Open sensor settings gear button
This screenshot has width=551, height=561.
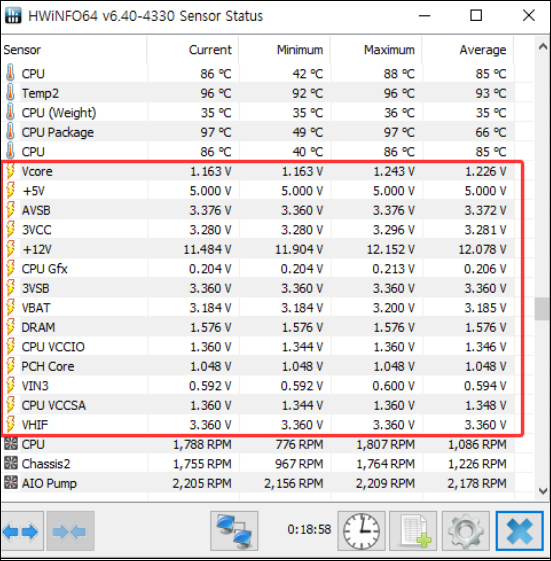point(465,531)
